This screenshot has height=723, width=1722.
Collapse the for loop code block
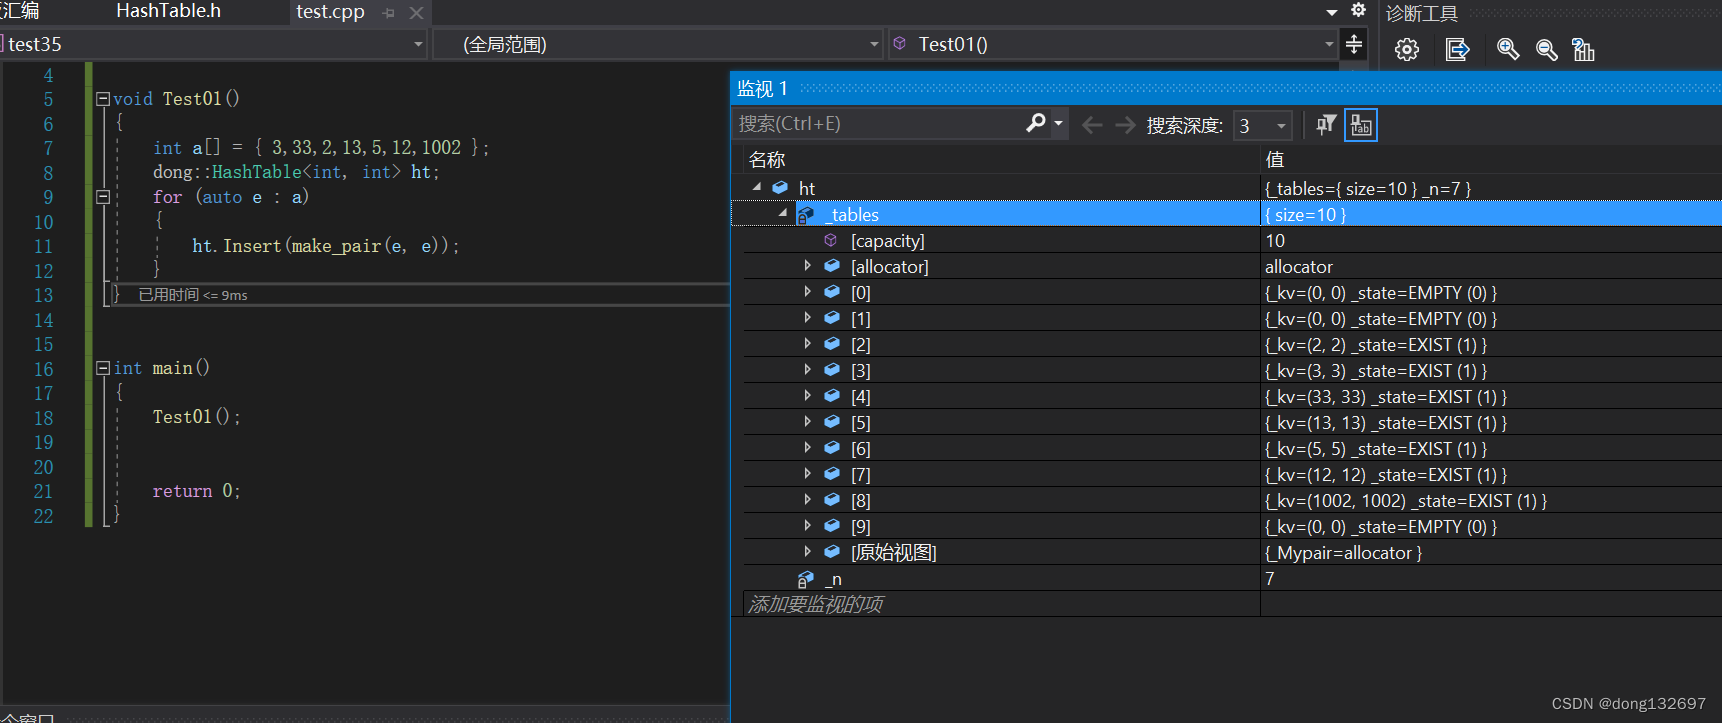coord(102,197)
